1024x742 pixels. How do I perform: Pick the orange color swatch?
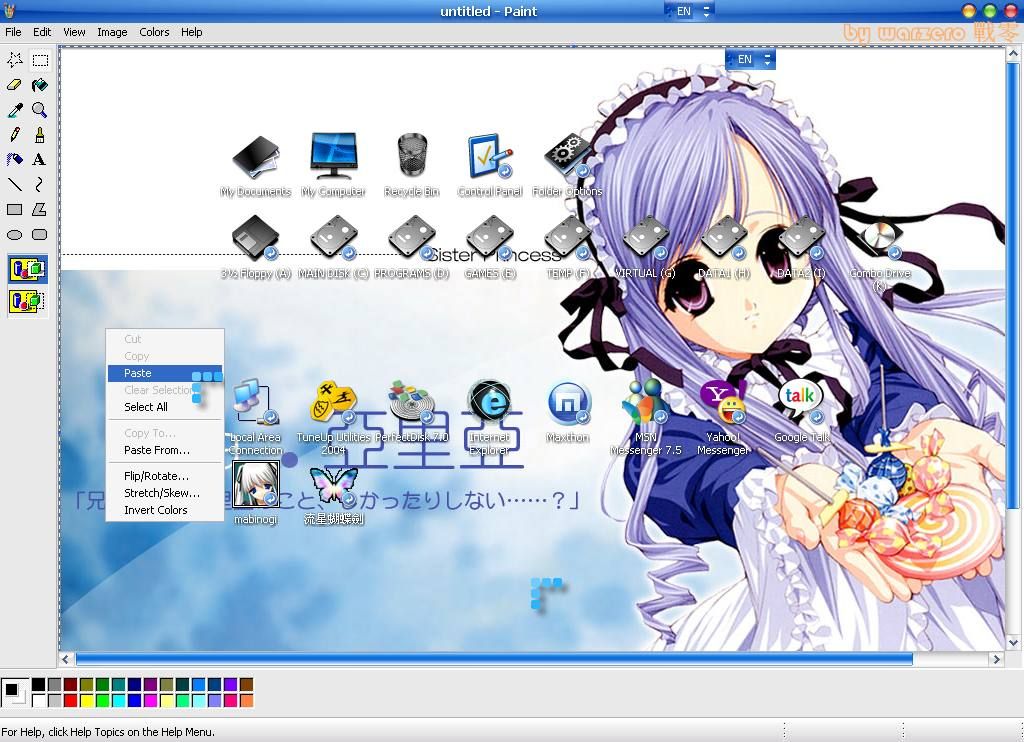tap(246, 701)
